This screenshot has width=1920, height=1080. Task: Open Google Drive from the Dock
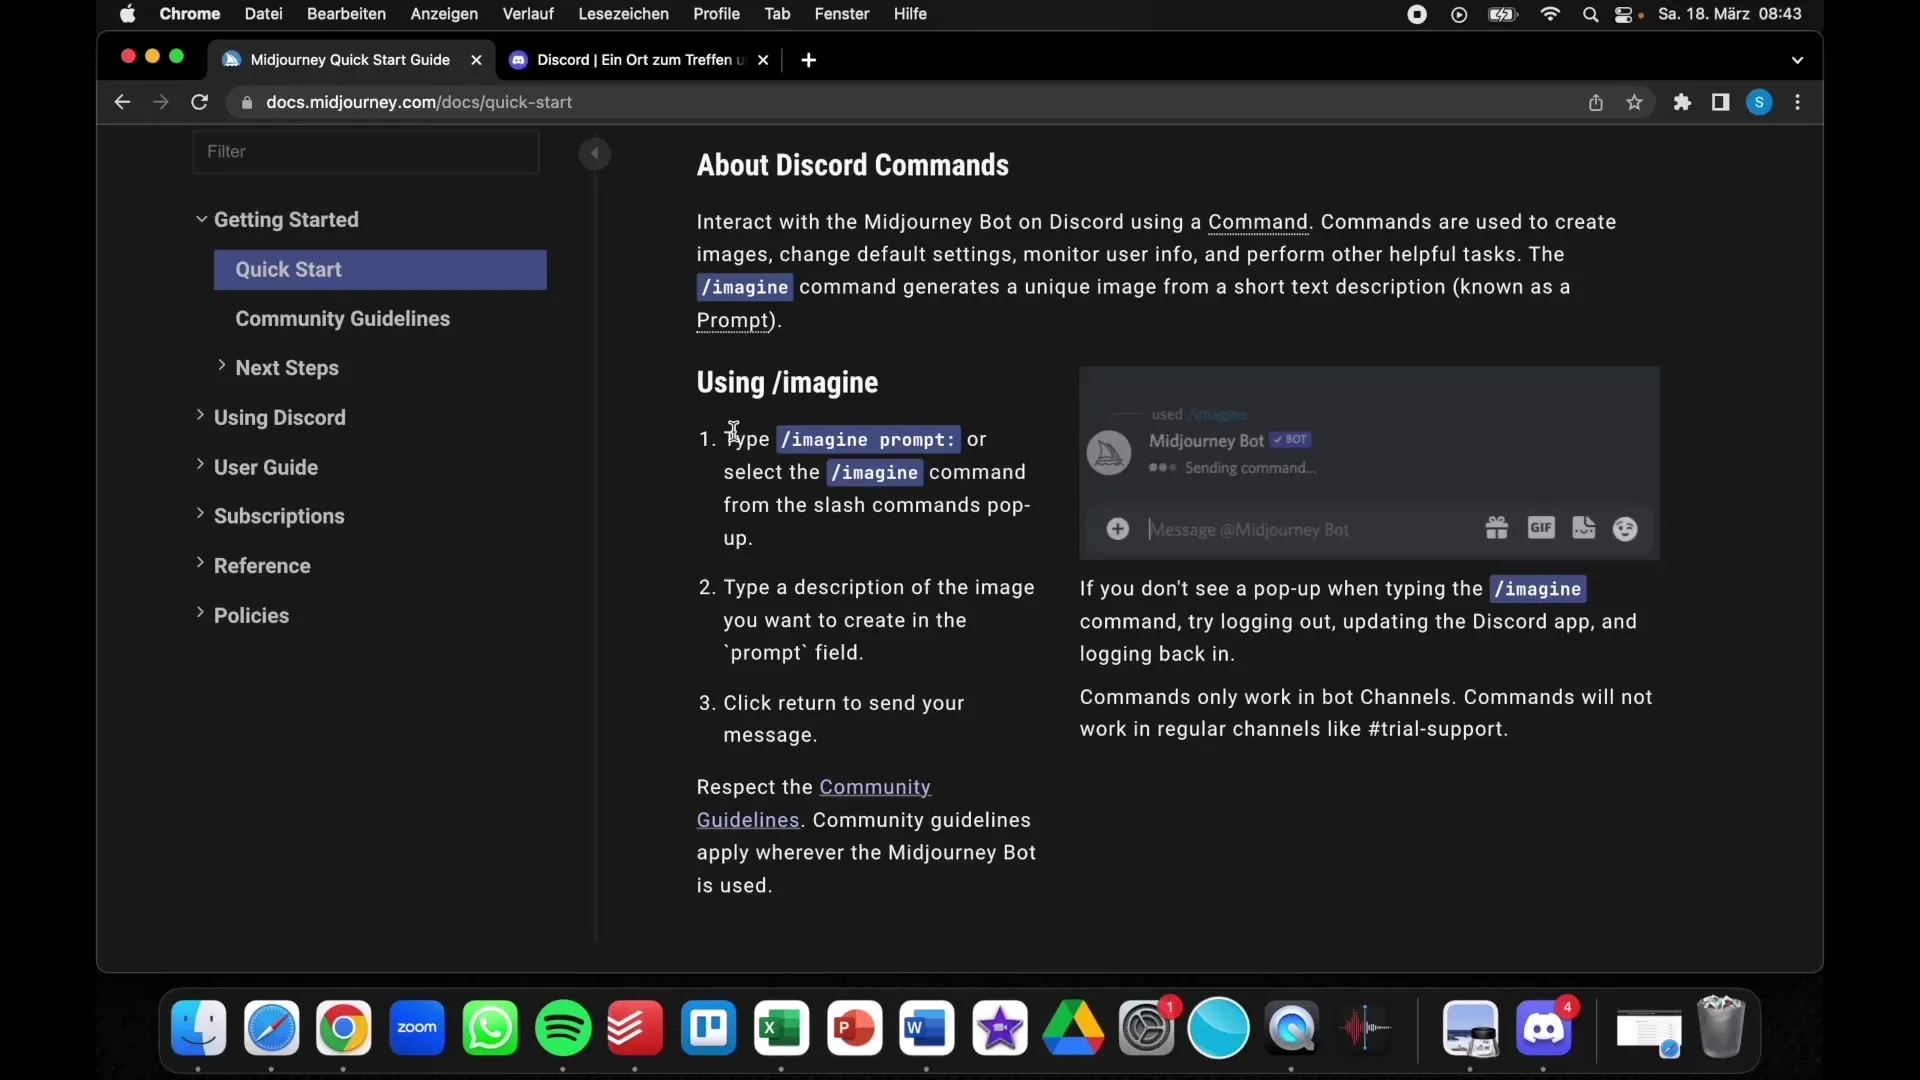[1073, 1028]
